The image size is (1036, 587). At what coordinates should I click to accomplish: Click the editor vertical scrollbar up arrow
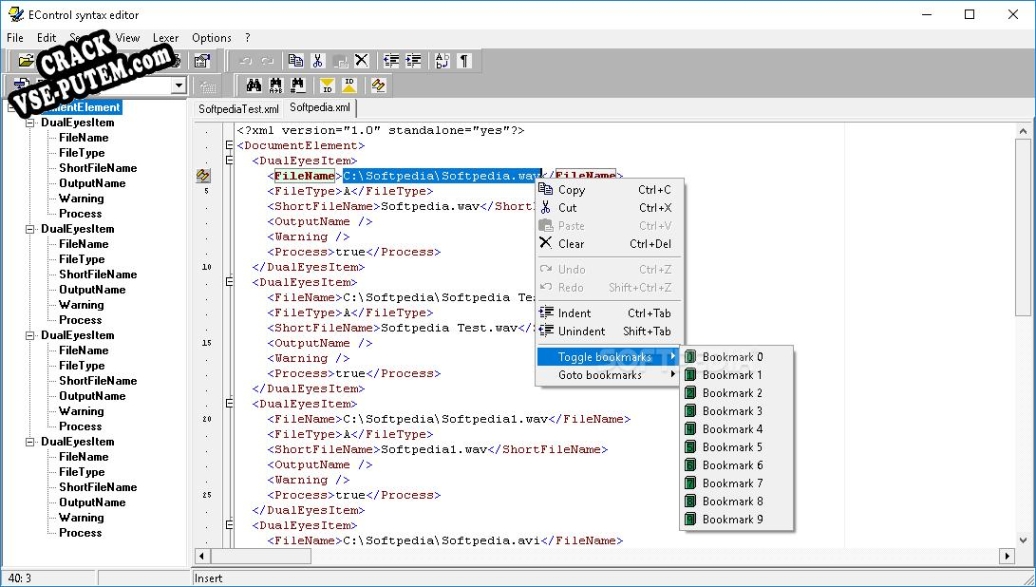[x=1023, y=131]
